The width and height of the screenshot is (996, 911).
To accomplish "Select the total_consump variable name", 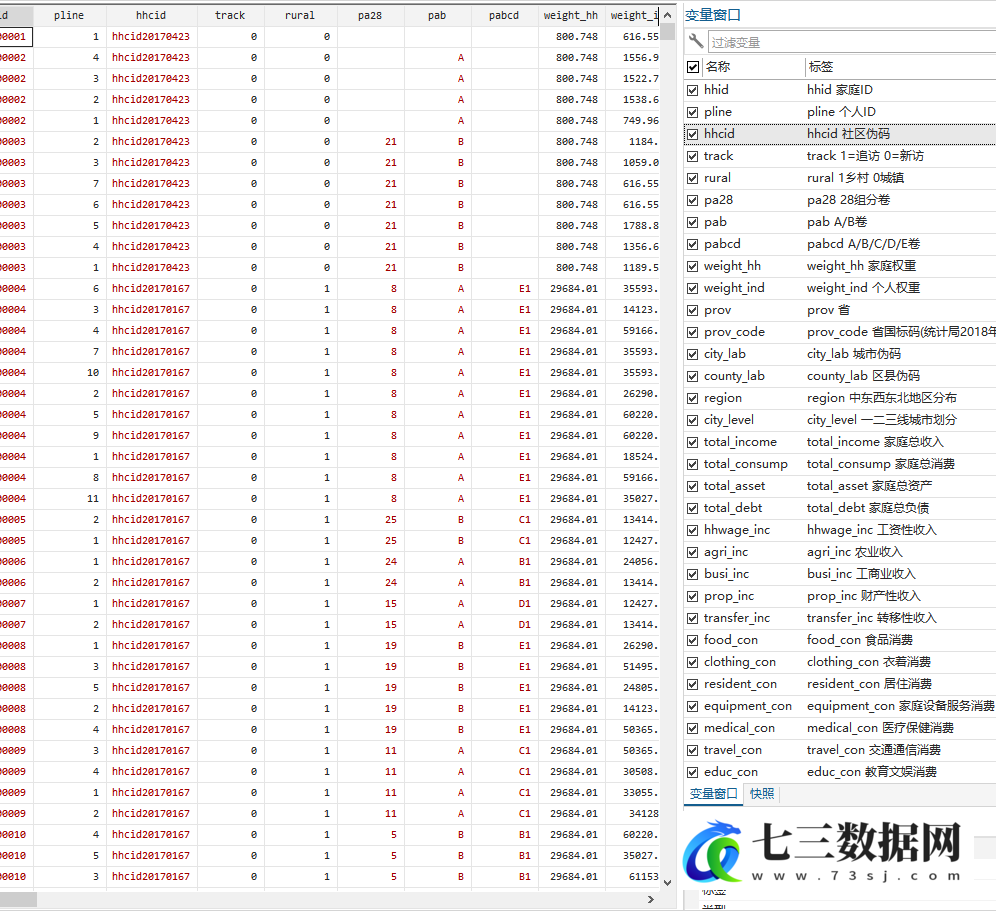I will point(746,464).
